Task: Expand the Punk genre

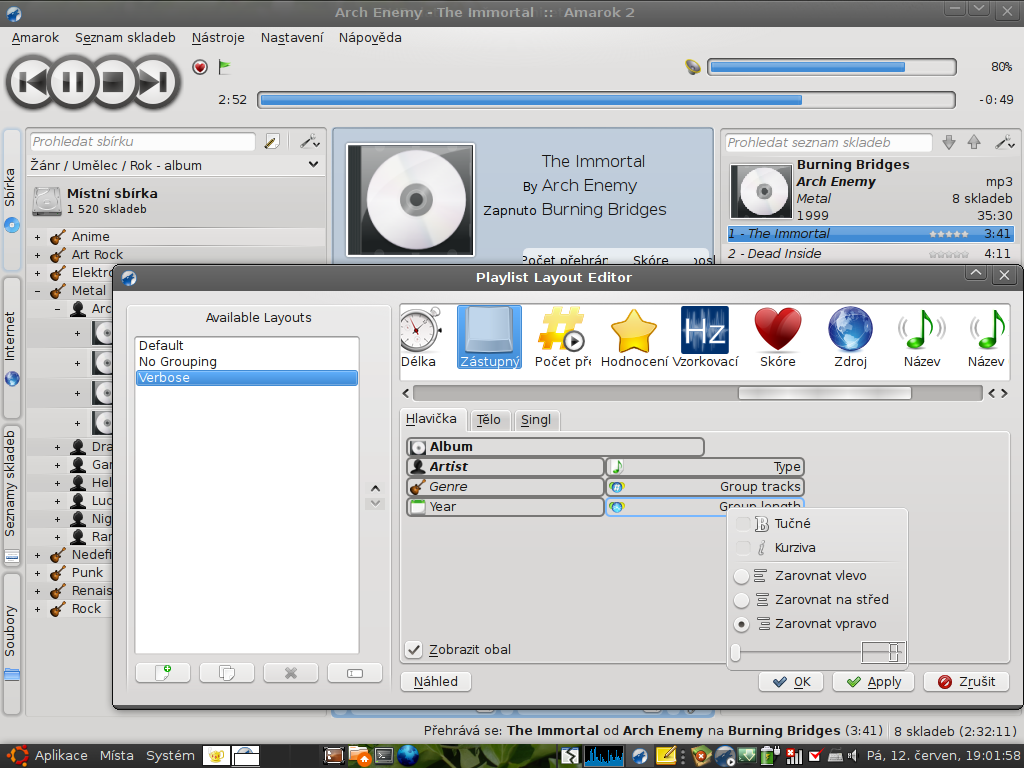Action: (x=37, y=573)
